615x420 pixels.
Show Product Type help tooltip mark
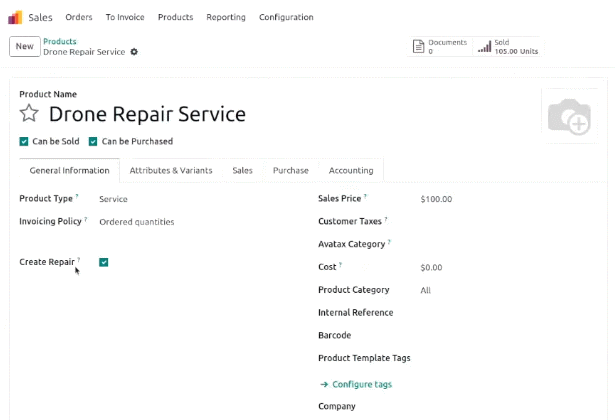click(77, 196)
